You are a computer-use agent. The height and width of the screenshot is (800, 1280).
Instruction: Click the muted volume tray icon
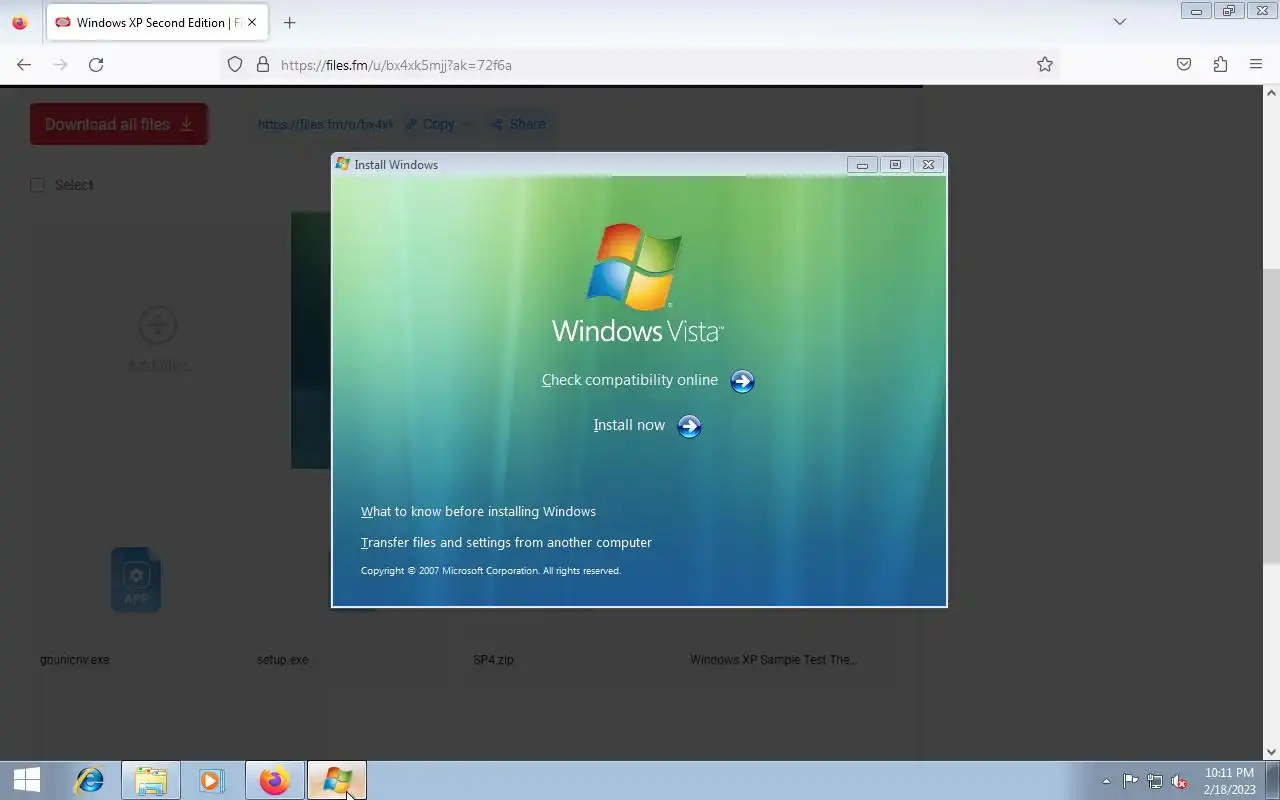point(1179,782)
